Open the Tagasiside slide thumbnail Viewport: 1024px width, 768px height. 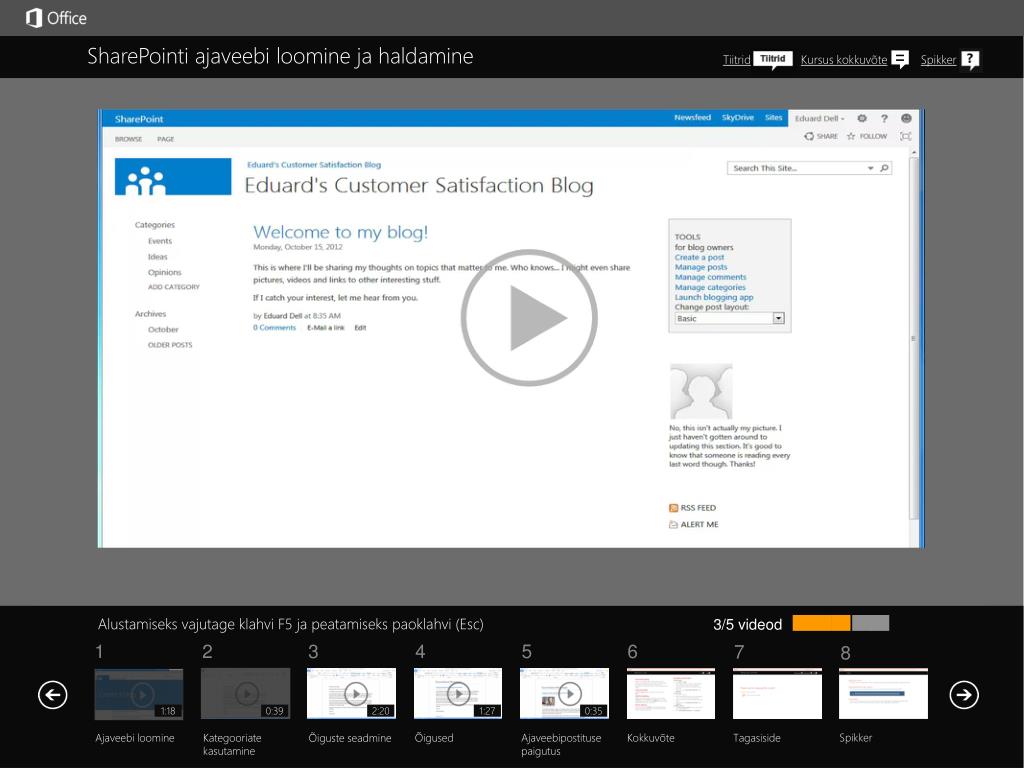click(778, 694)
